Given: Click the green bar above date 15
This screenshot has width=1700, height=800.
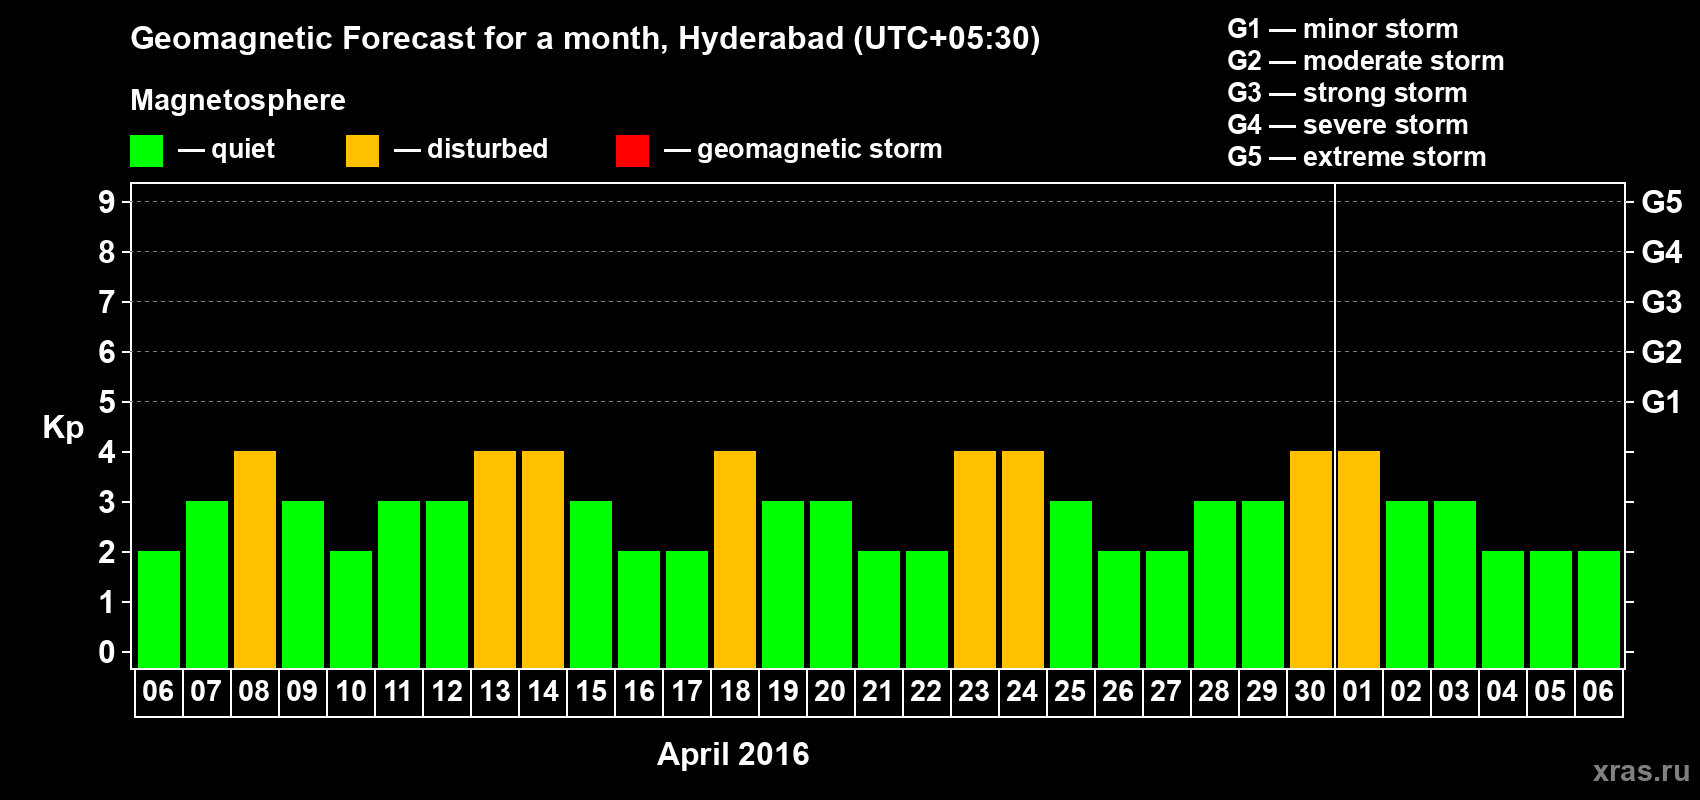Looking at the screenshot, I should pos(591,585).
